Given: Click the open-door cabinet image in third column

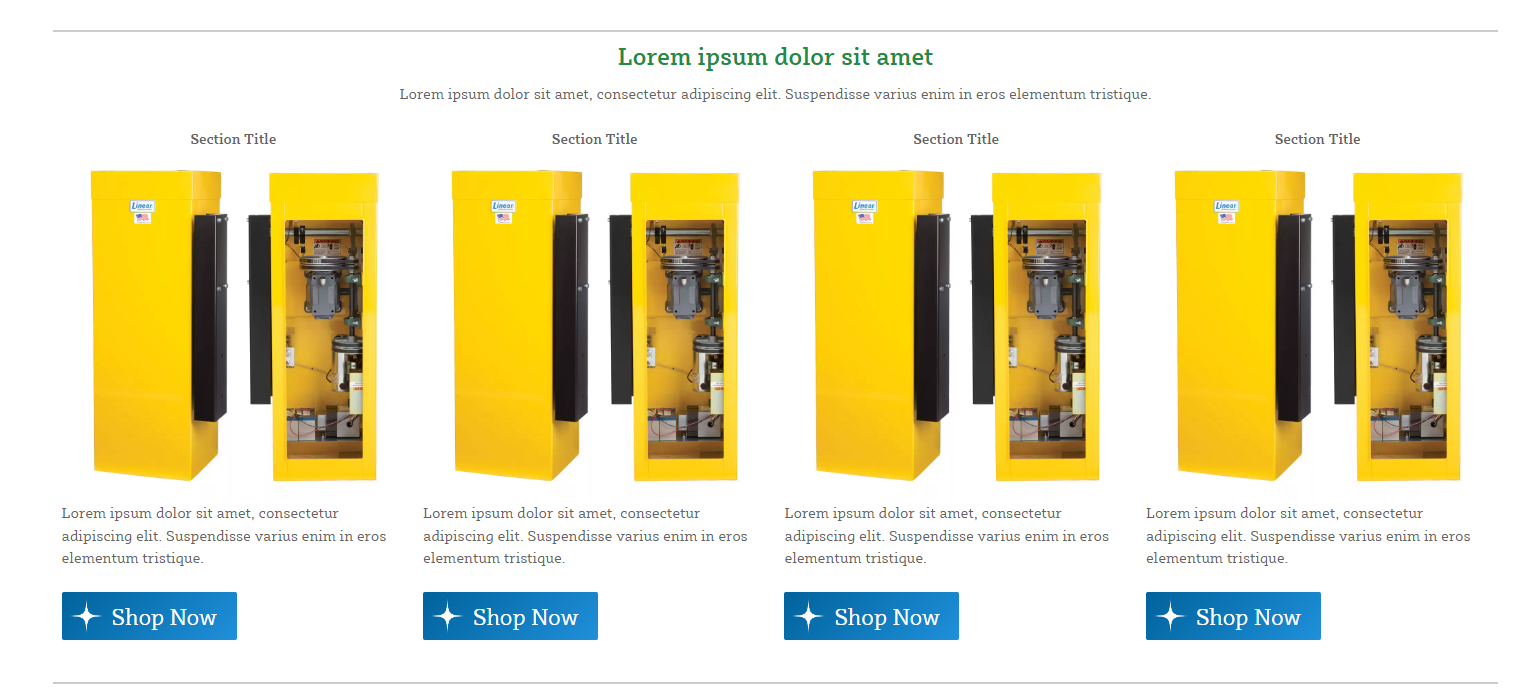Looking at the screenshot, I should coord(1036,326).
